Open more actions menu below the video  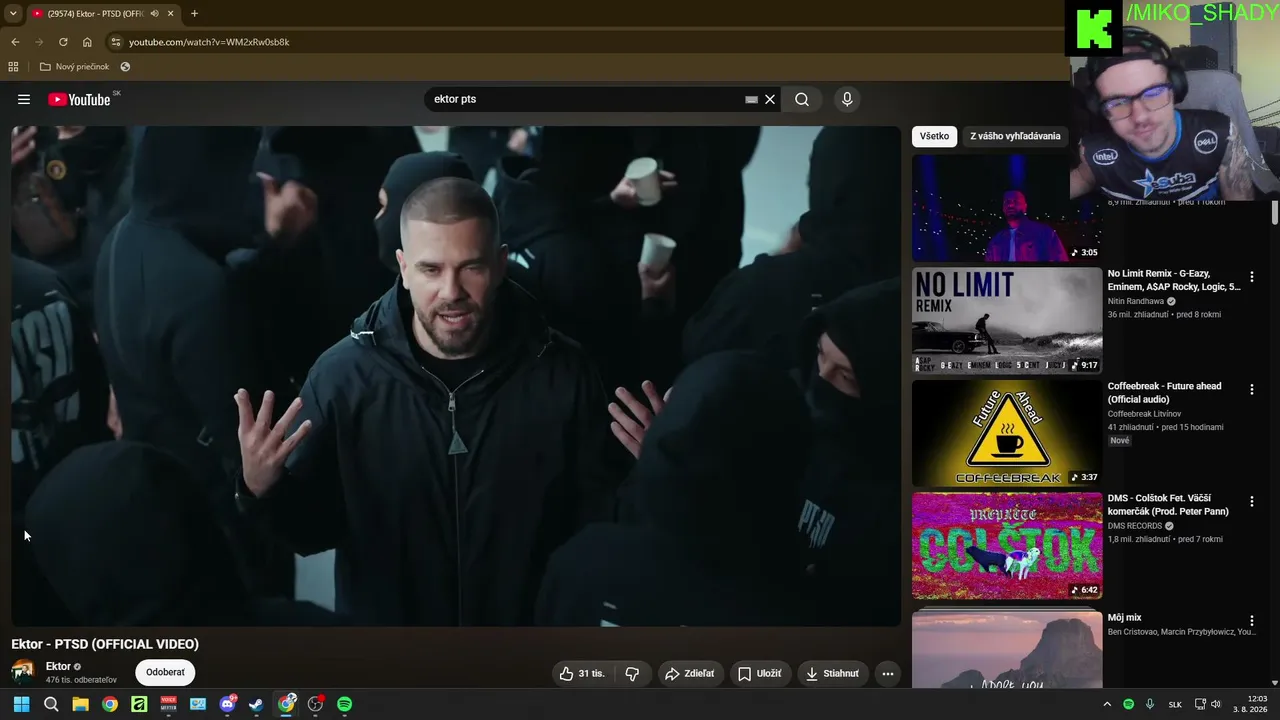click(x=887, y=673)
